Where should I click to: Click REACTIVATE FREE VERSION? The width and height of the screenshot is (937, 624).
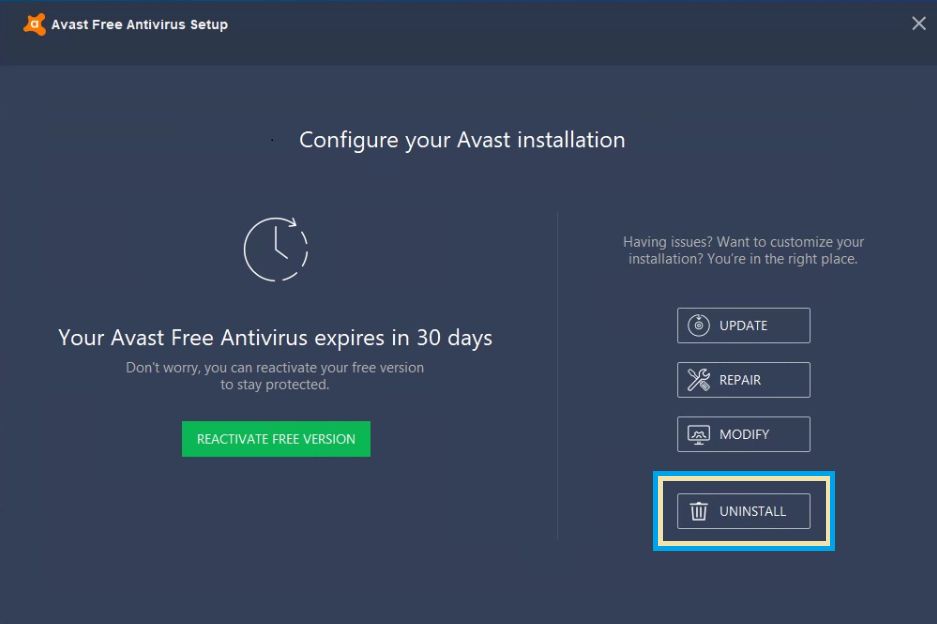coord(276,439)
